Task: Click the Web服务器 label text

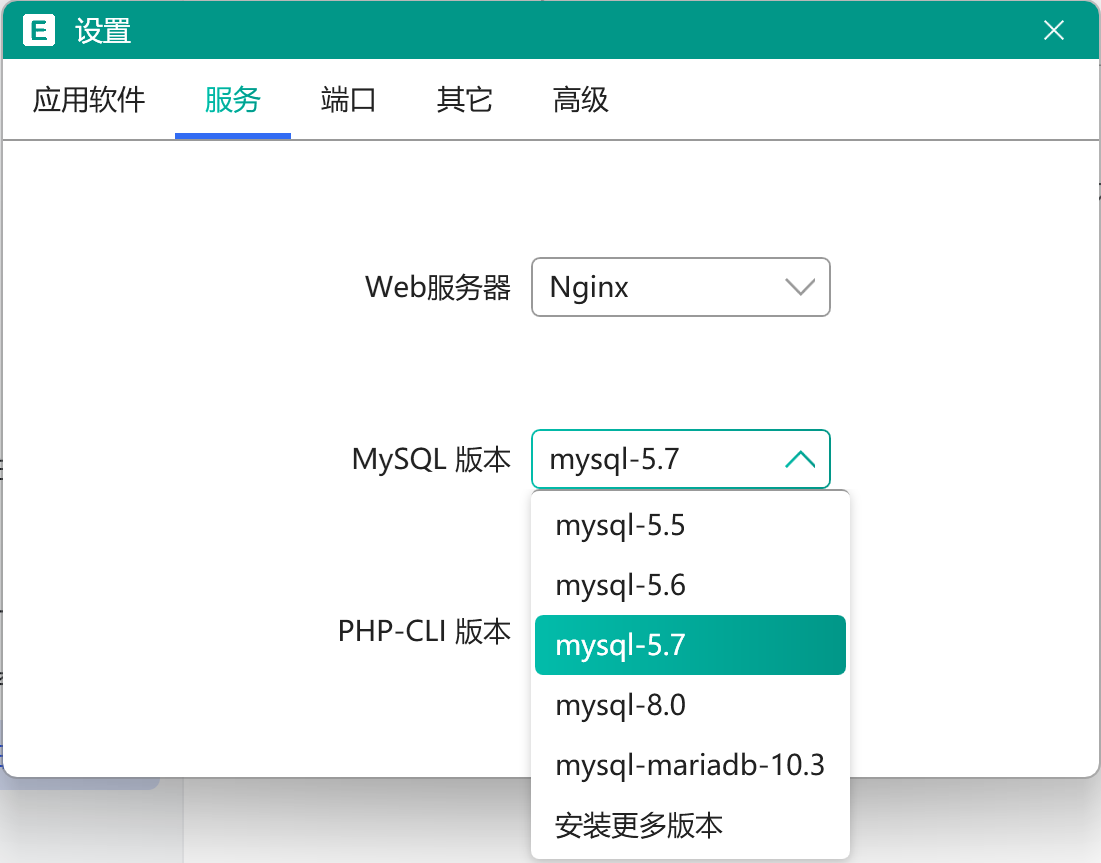Action: [437, 287]
